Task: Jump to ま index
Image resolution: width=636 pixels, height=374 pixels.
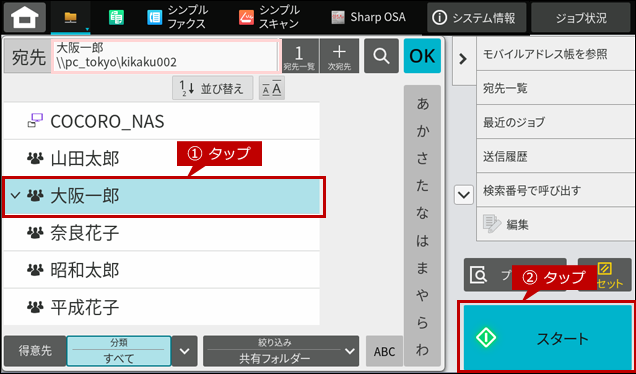Action: point(422,269)
